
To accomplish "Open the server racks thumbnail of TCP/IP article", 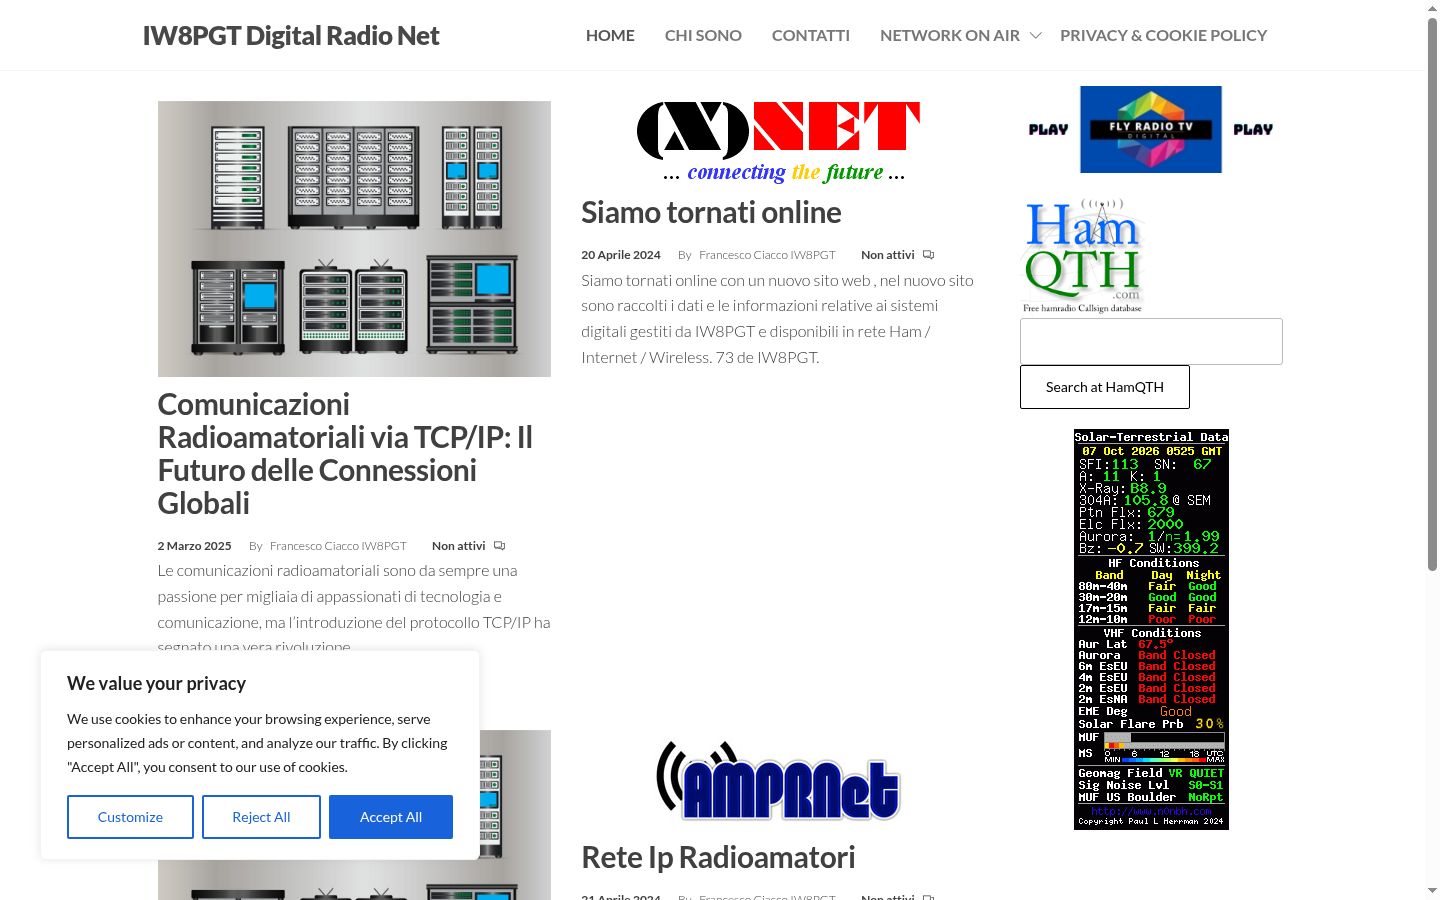I will tap(354, 239).
